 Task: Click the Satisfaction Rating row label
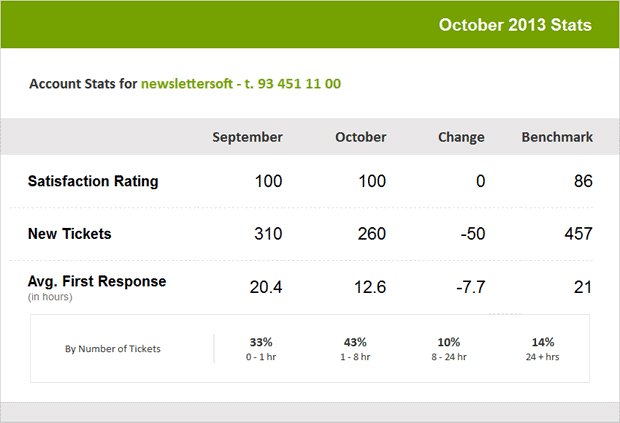93,181
